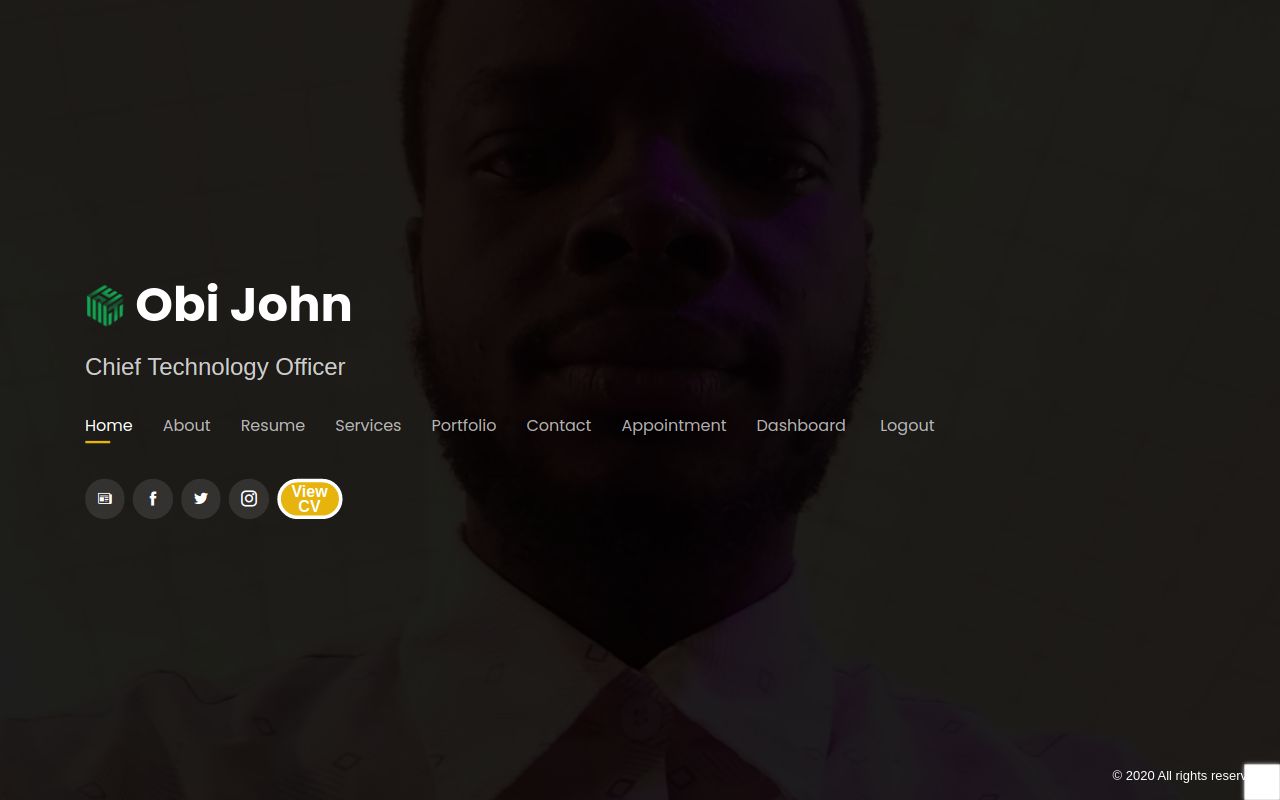Click the green cube logo icon
The height and width of the screenshot is (800, 1280).
point(105,305)
